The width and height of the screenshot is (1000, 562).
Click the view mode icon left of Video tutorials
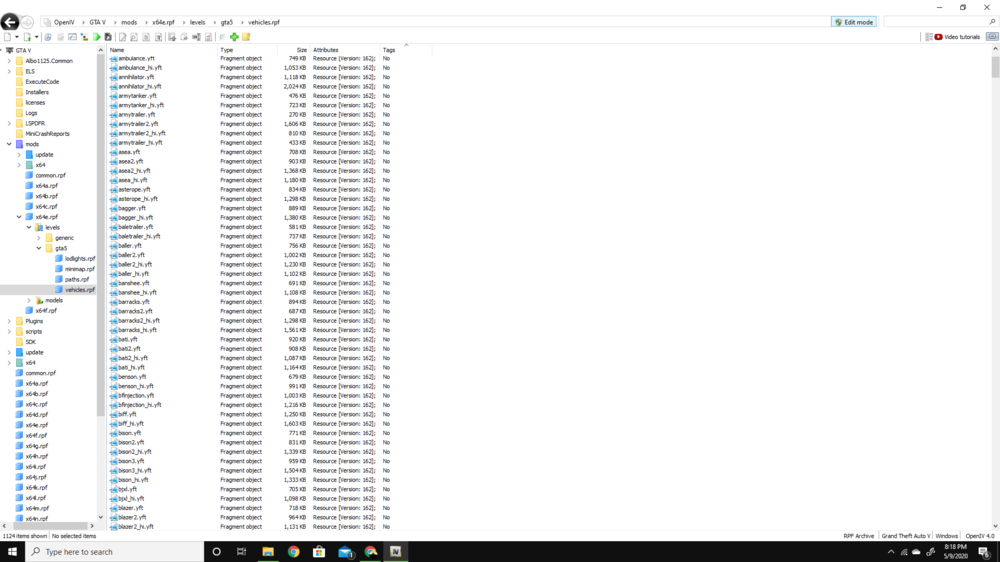(929, 37)
